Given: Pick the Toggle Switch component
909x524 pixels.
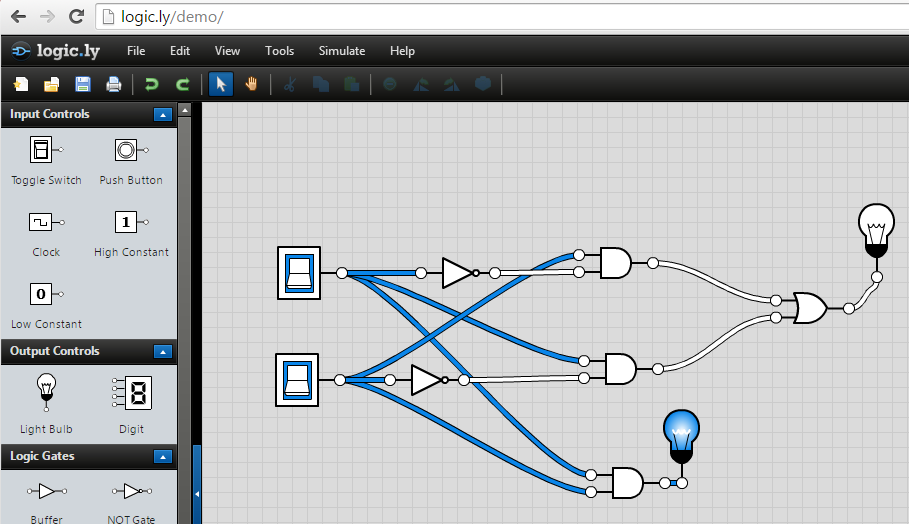Looking at the screenshot, I should [x=46, y=161].
